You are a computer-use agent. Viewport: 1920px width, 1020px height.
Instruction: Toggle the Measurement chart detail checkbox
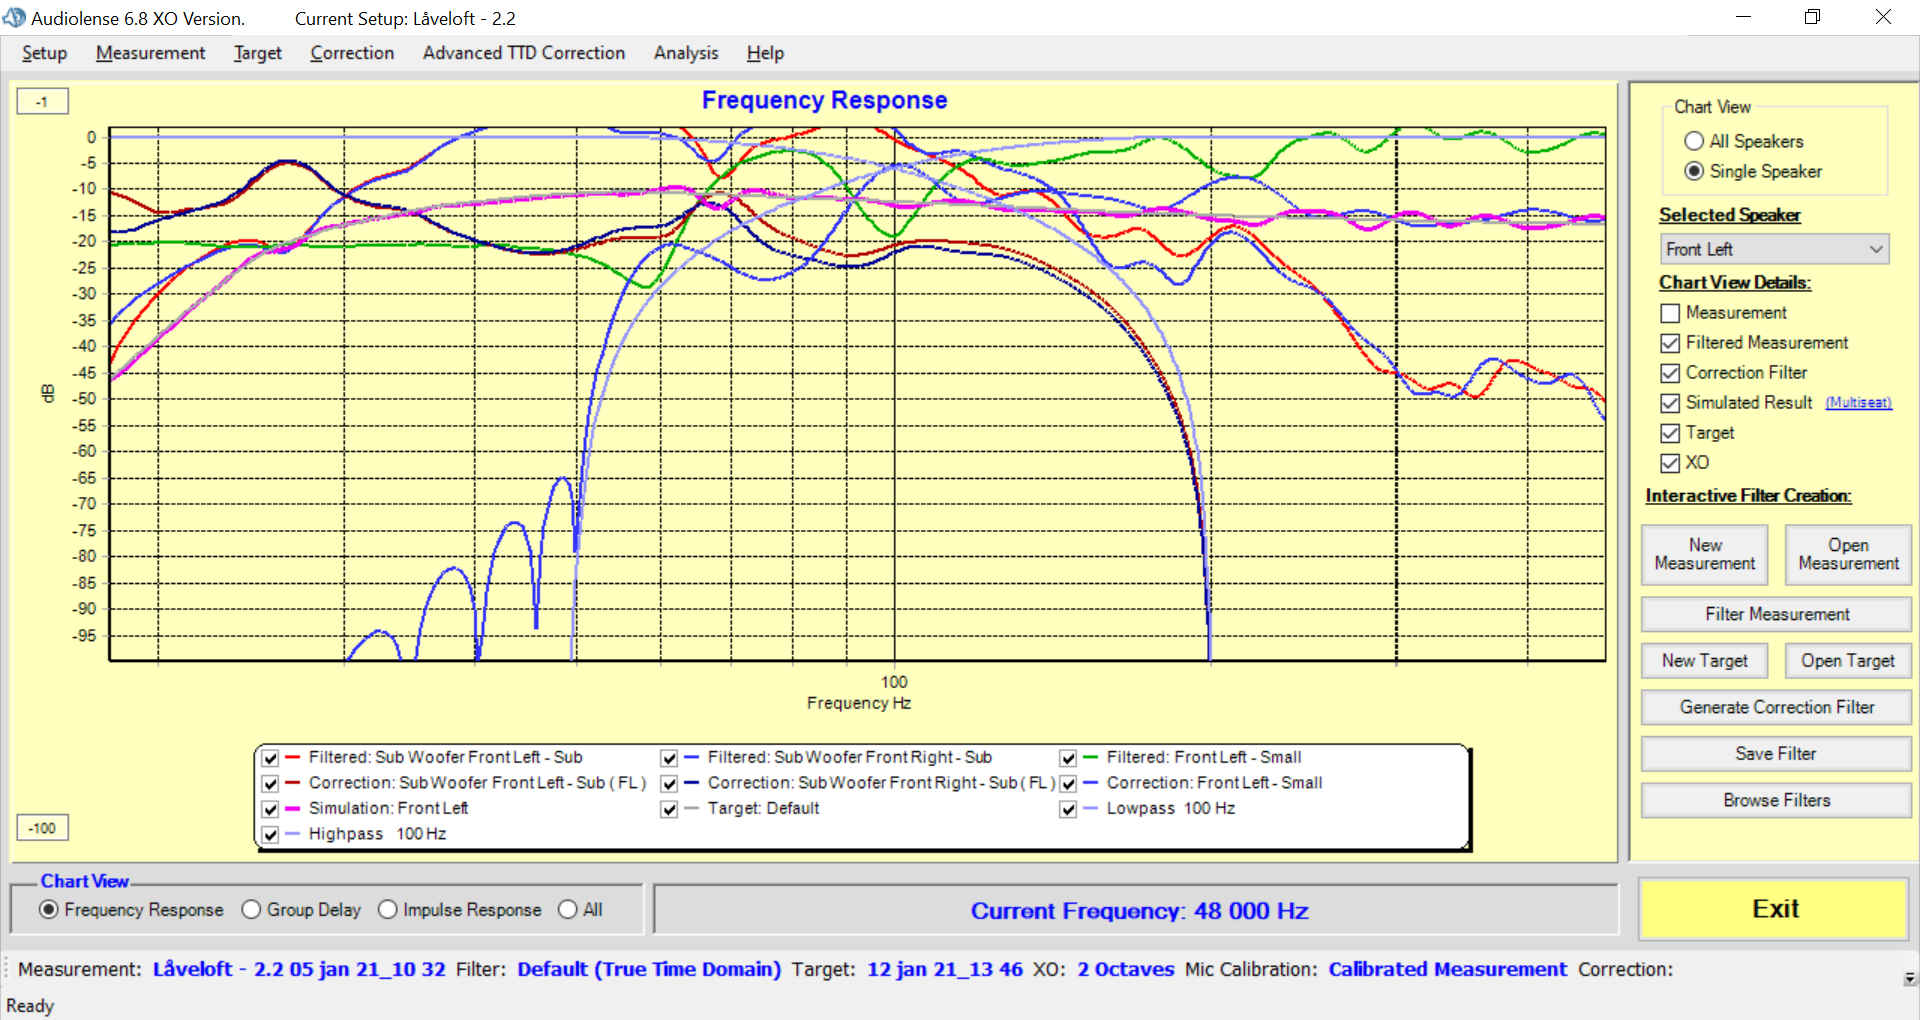click(x=1670, y=313)
